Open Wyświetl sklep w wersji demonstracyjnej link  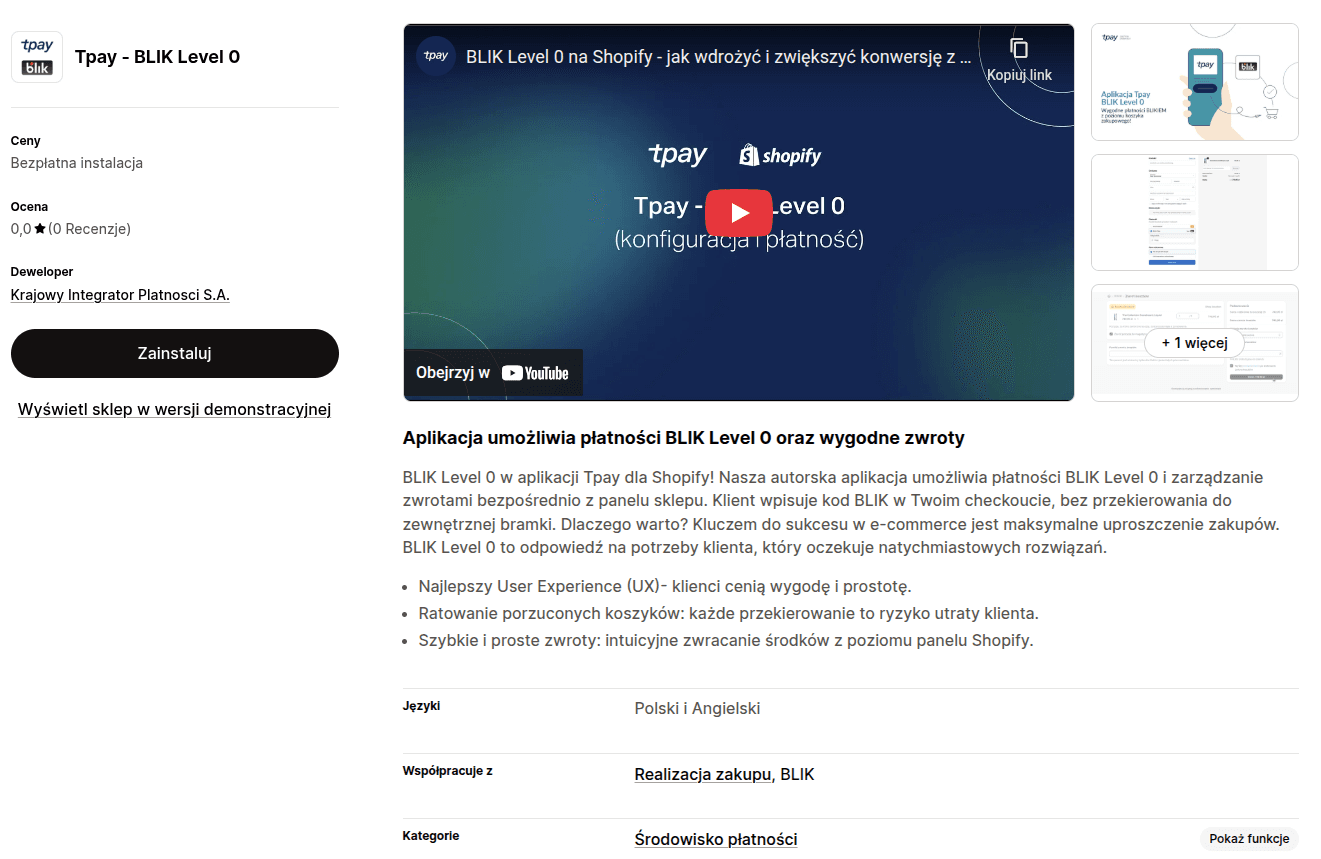click(175, 409)
